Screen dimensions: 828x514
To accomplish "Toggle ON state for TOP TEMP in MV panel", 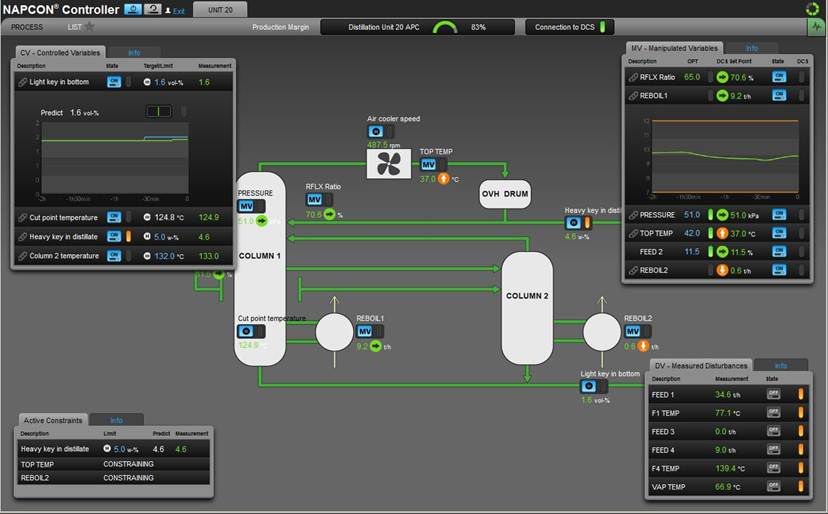I will [779, 233].
